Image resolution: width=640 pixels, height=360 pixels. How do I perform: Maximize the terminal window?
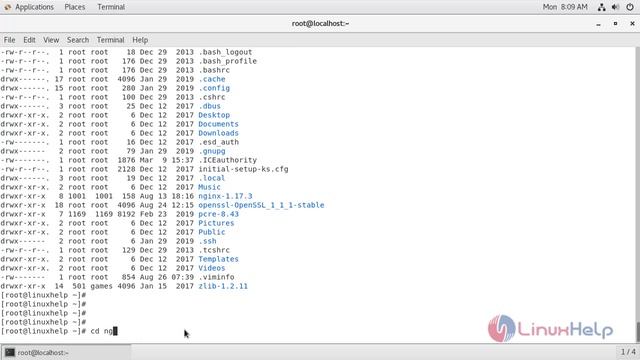616,24
